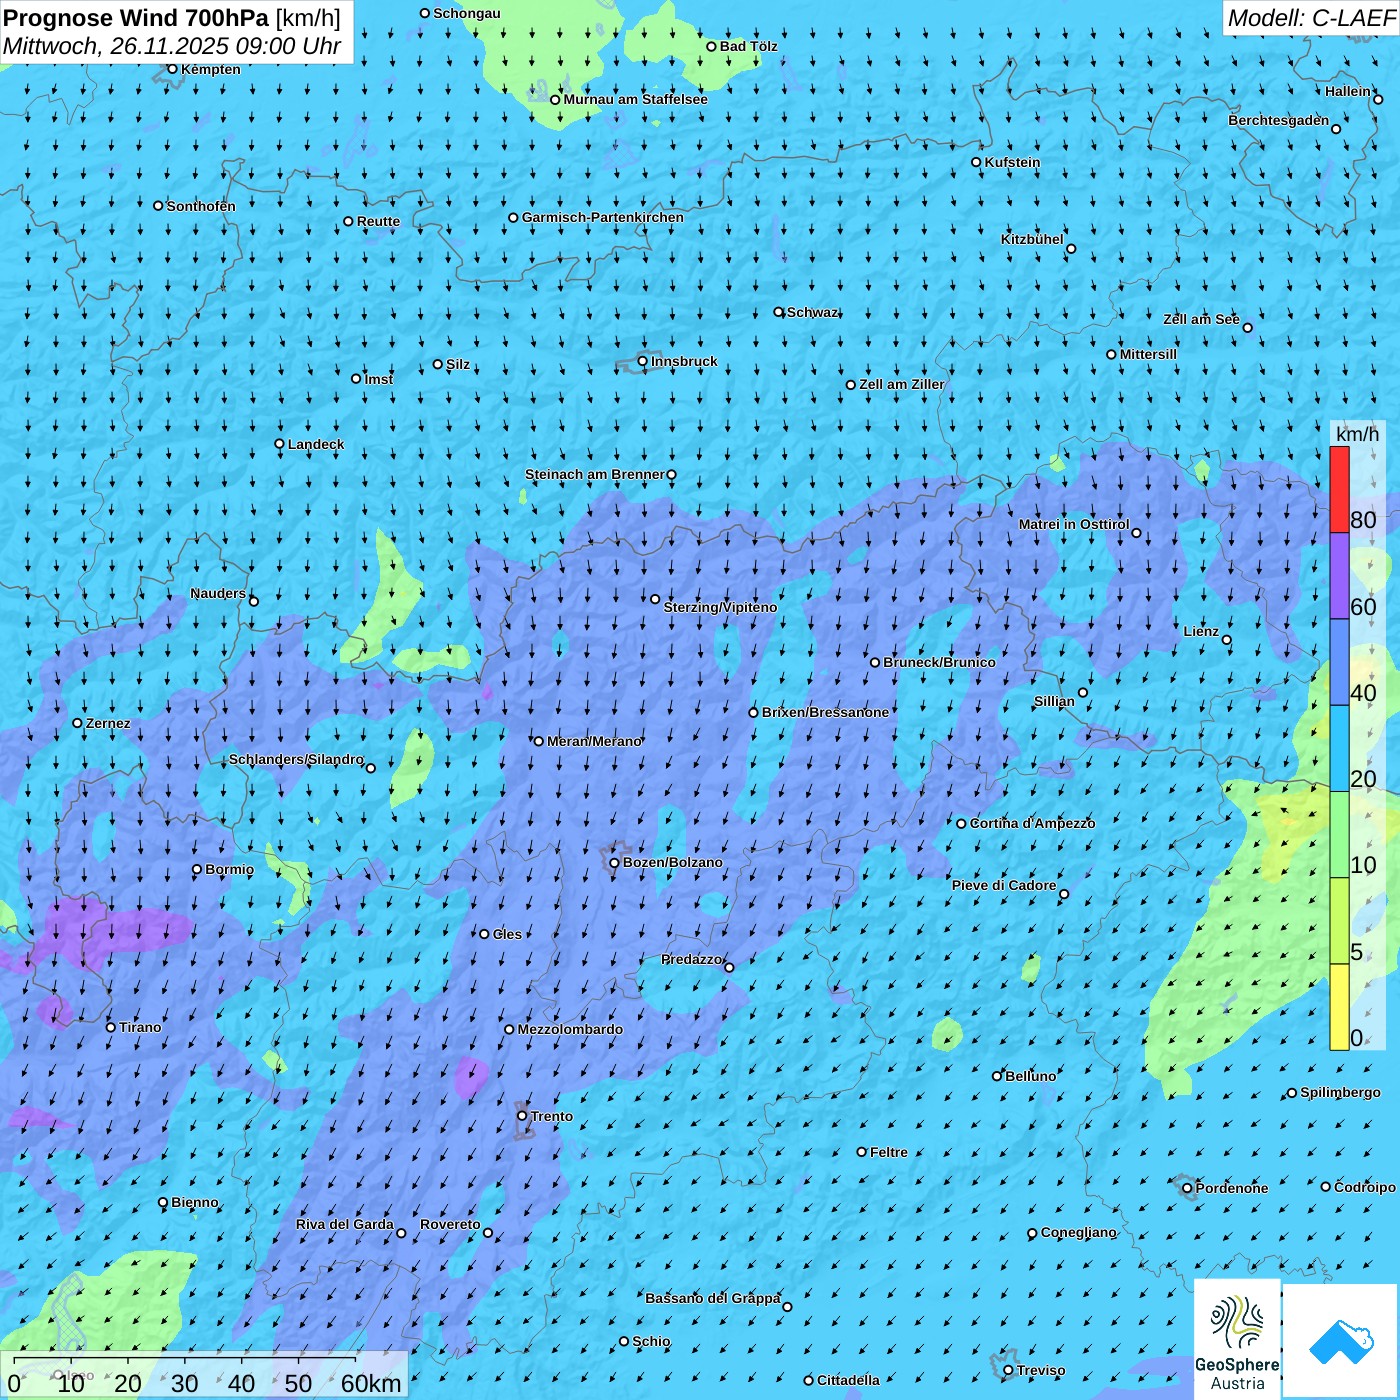Click the Reutte town marker

[x=348, y=221]
